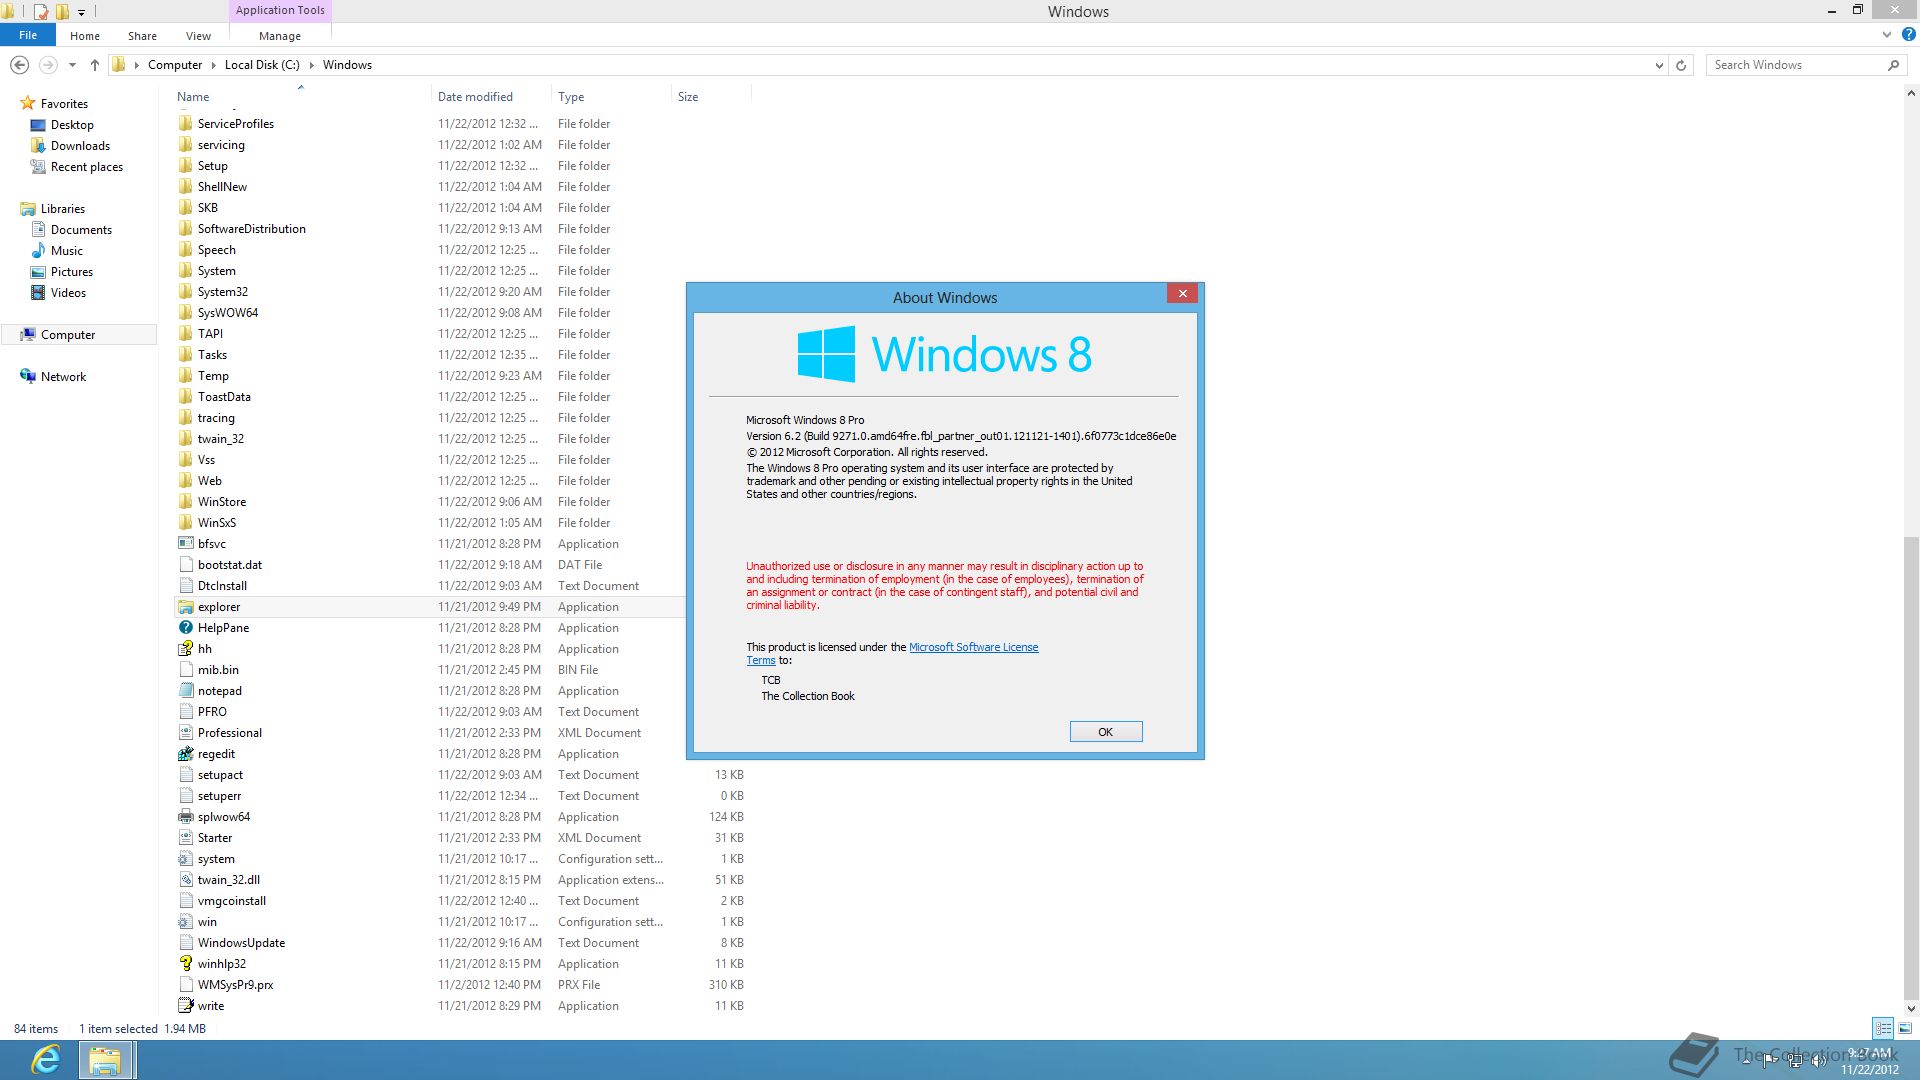This screenshot has width=1920, height=1080.
Task: Select the SoftwareDistribution folder
Action: click(251, 229)
